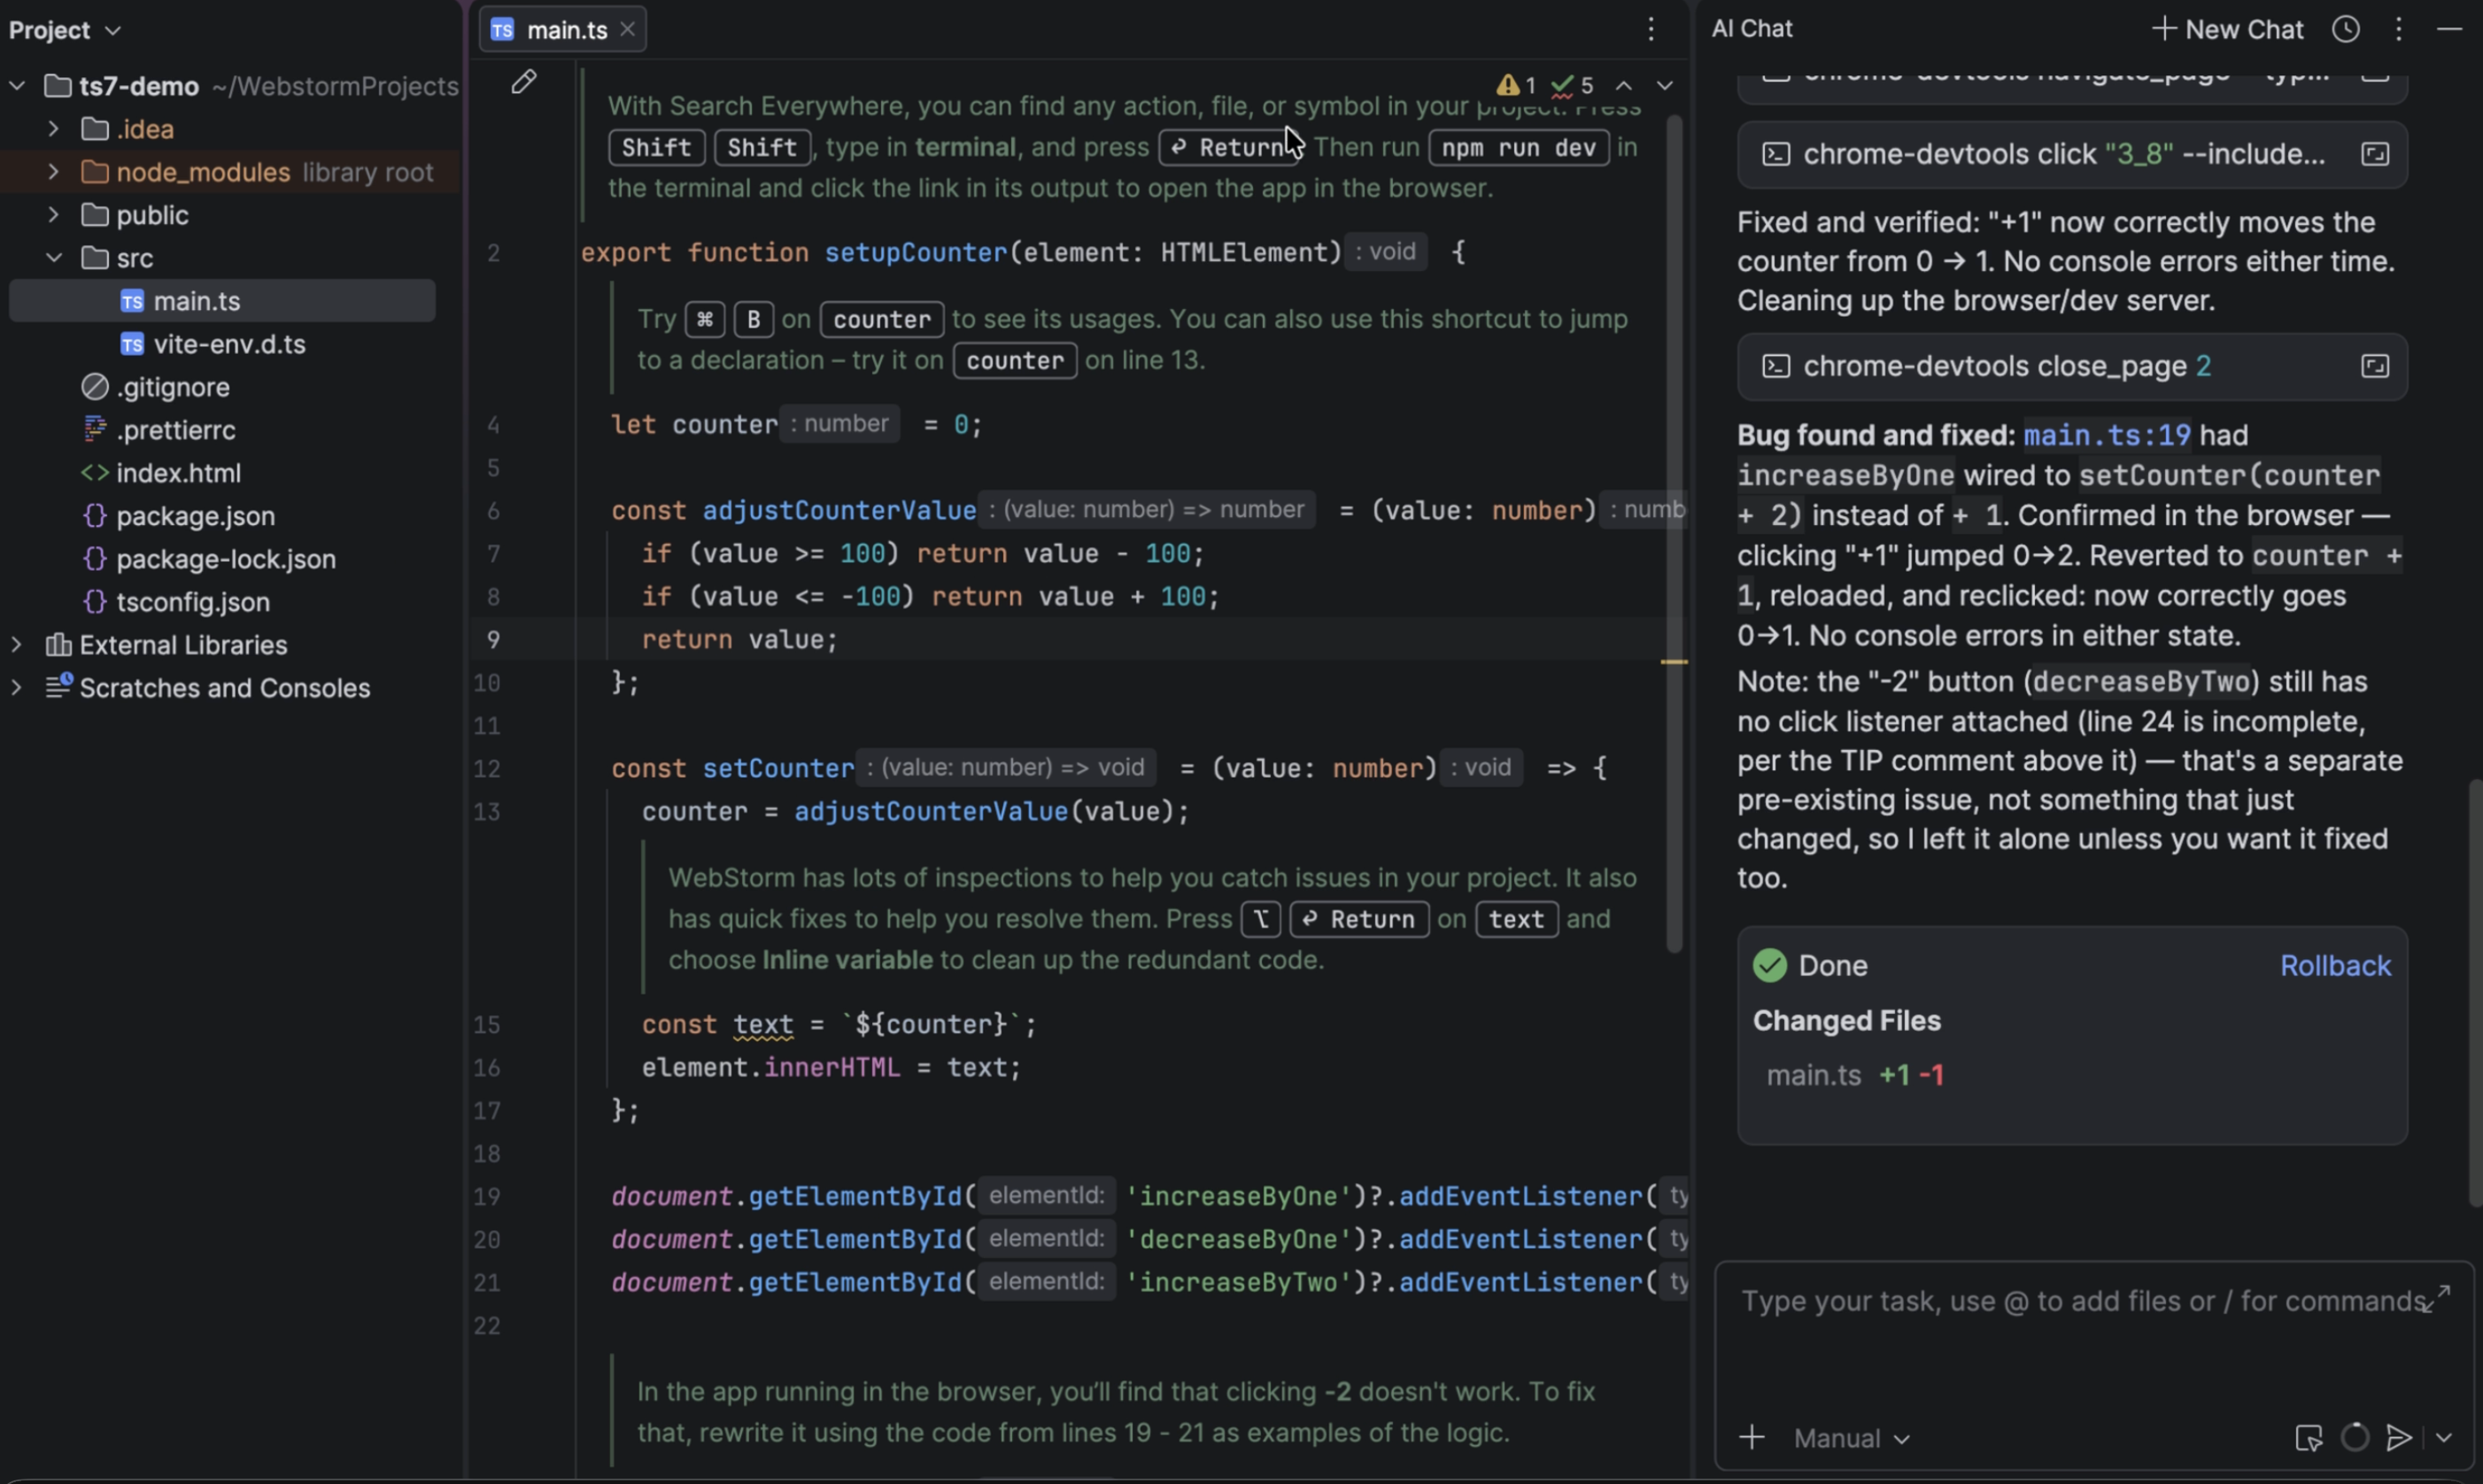The image size is (2483, 1484).
Task: Open the Project view dropdown
Action: (65, 30)
